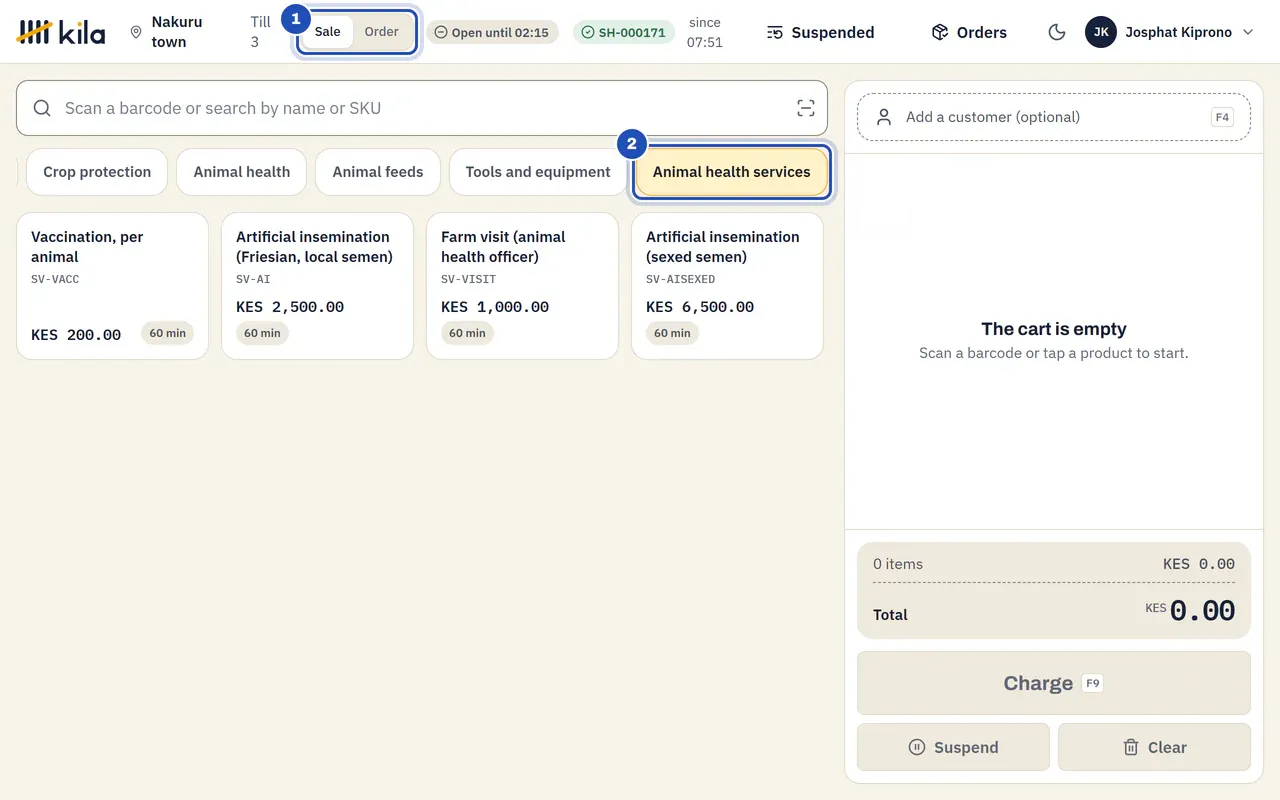Screen dimensions: 1280x800
Task: Click the Suspend button
Action: tap(953, 747)
